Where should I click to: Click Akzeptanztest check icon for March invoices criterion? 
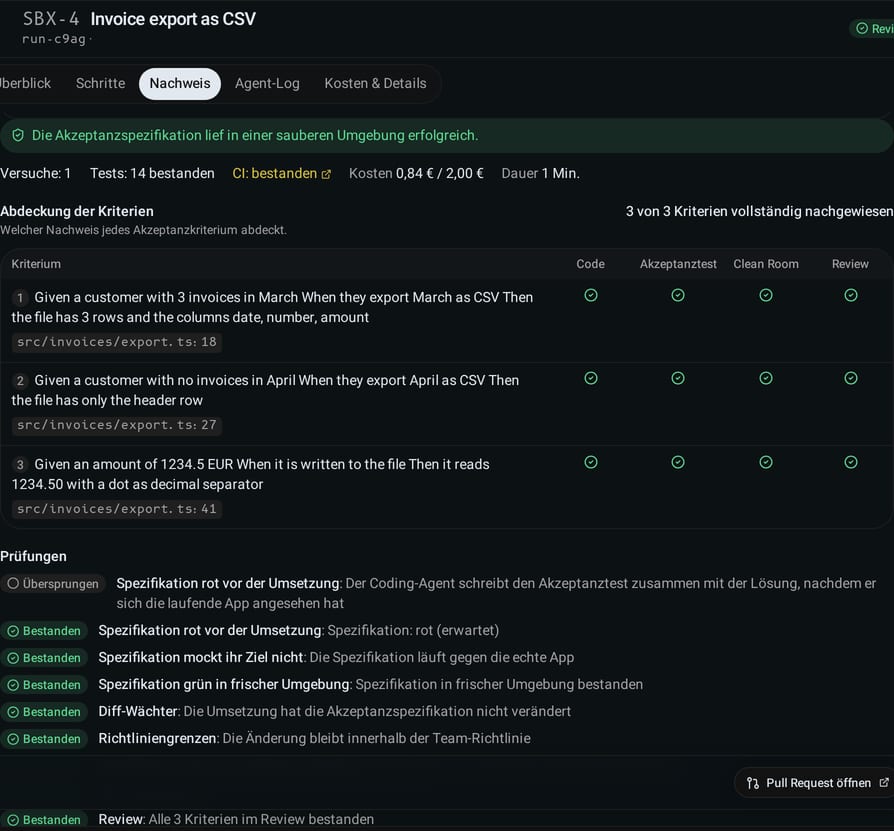(x=678, y=295)
